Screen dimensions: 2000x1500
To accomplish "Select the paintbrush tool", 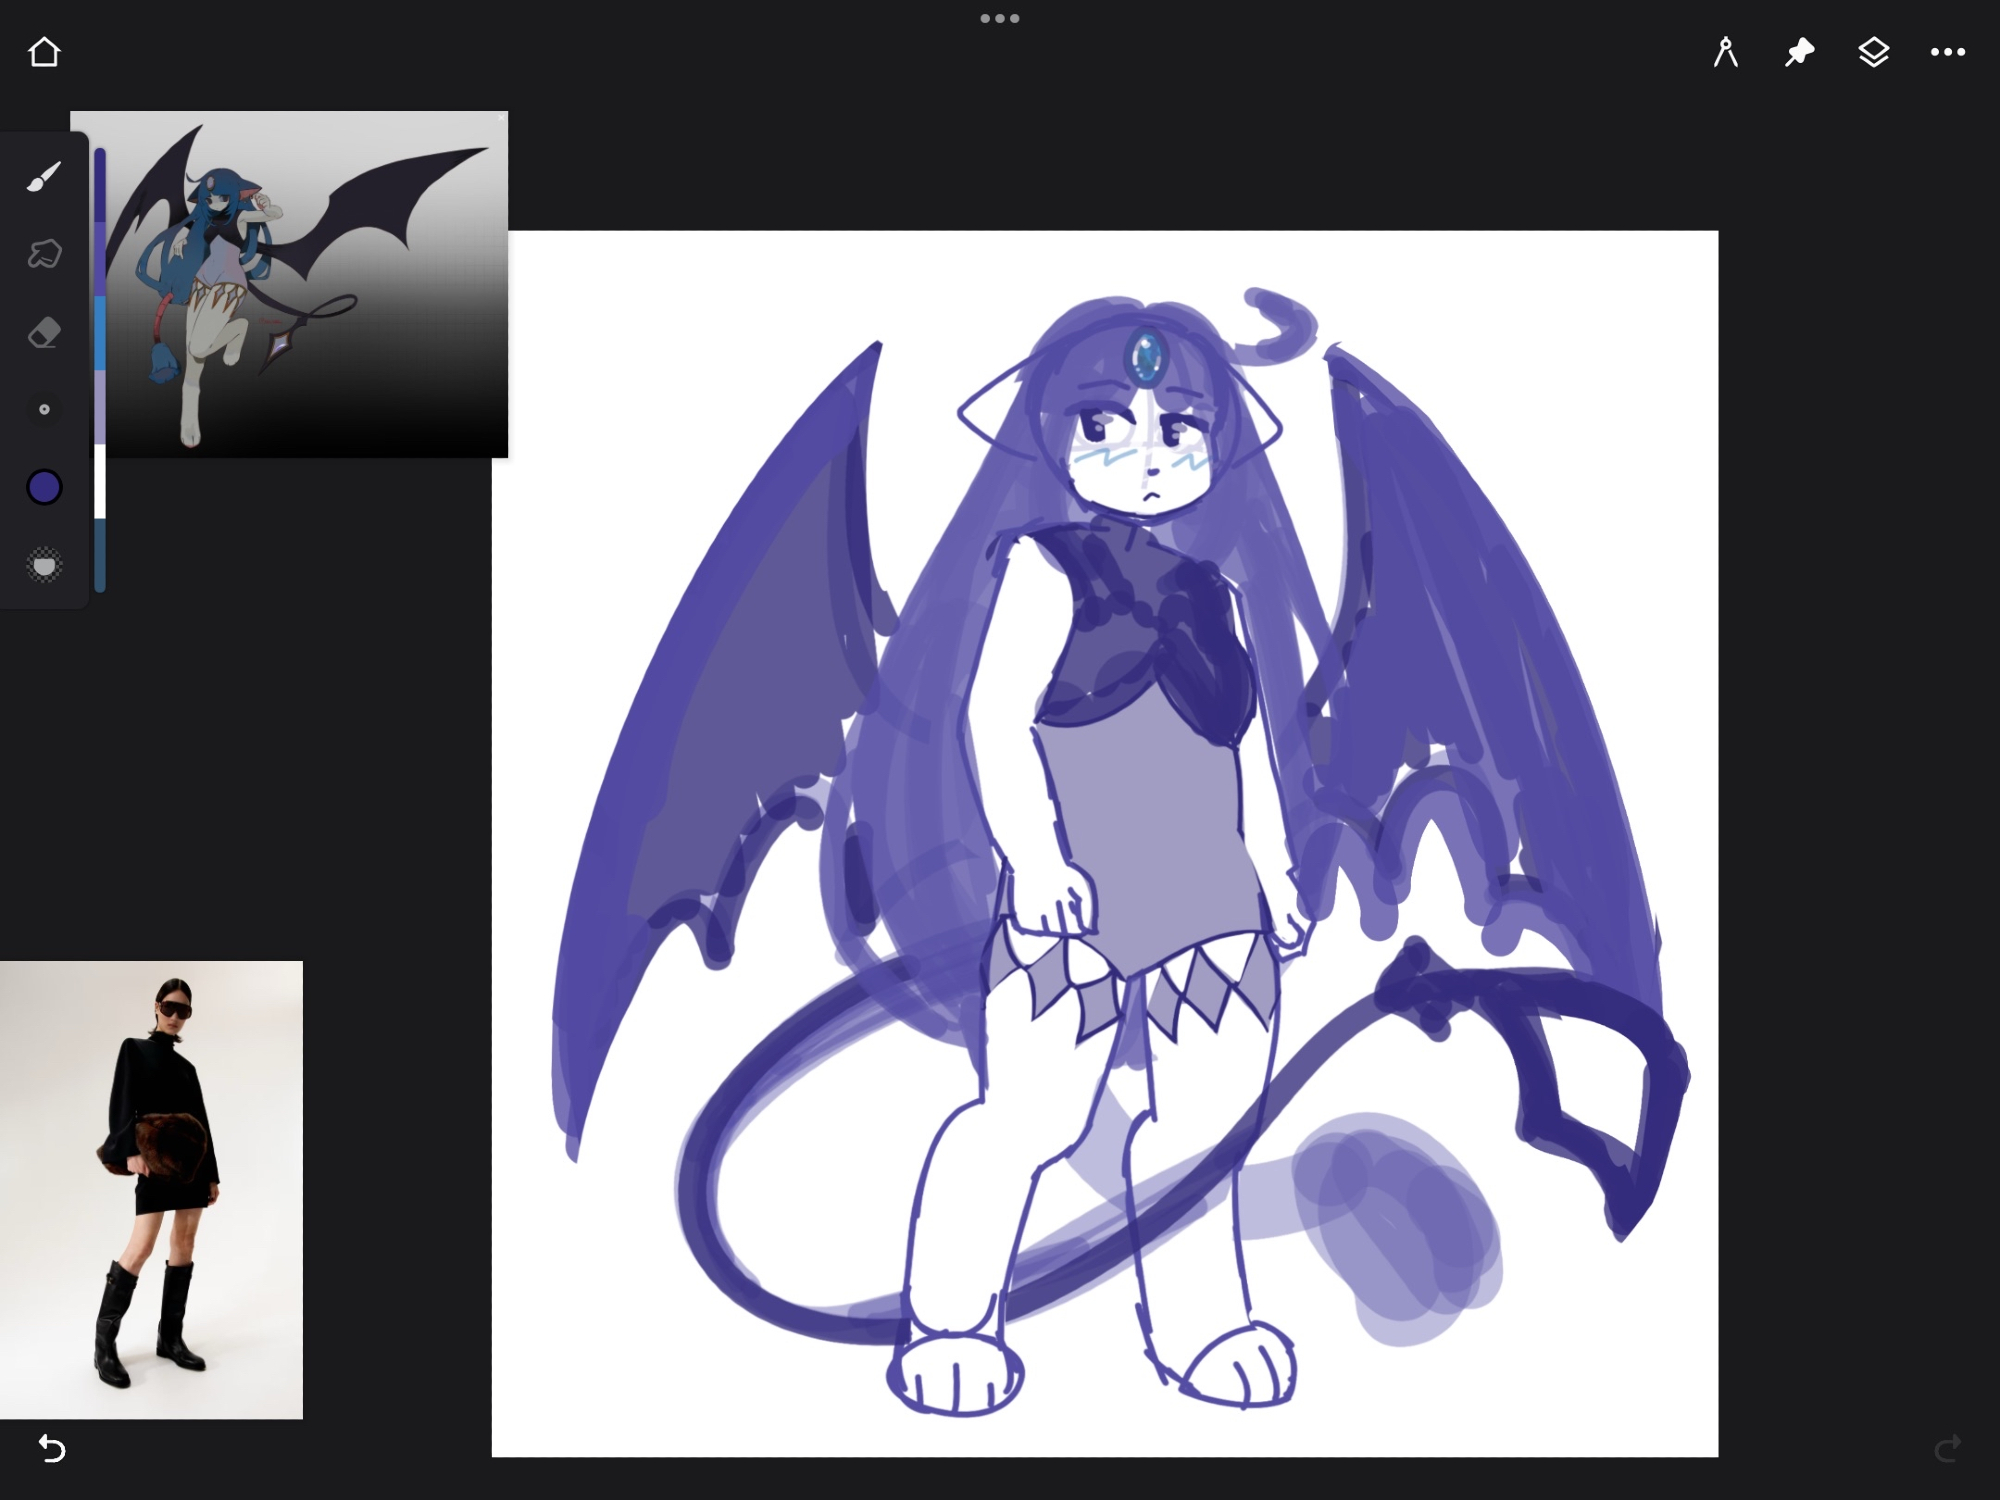I will 44,177.
